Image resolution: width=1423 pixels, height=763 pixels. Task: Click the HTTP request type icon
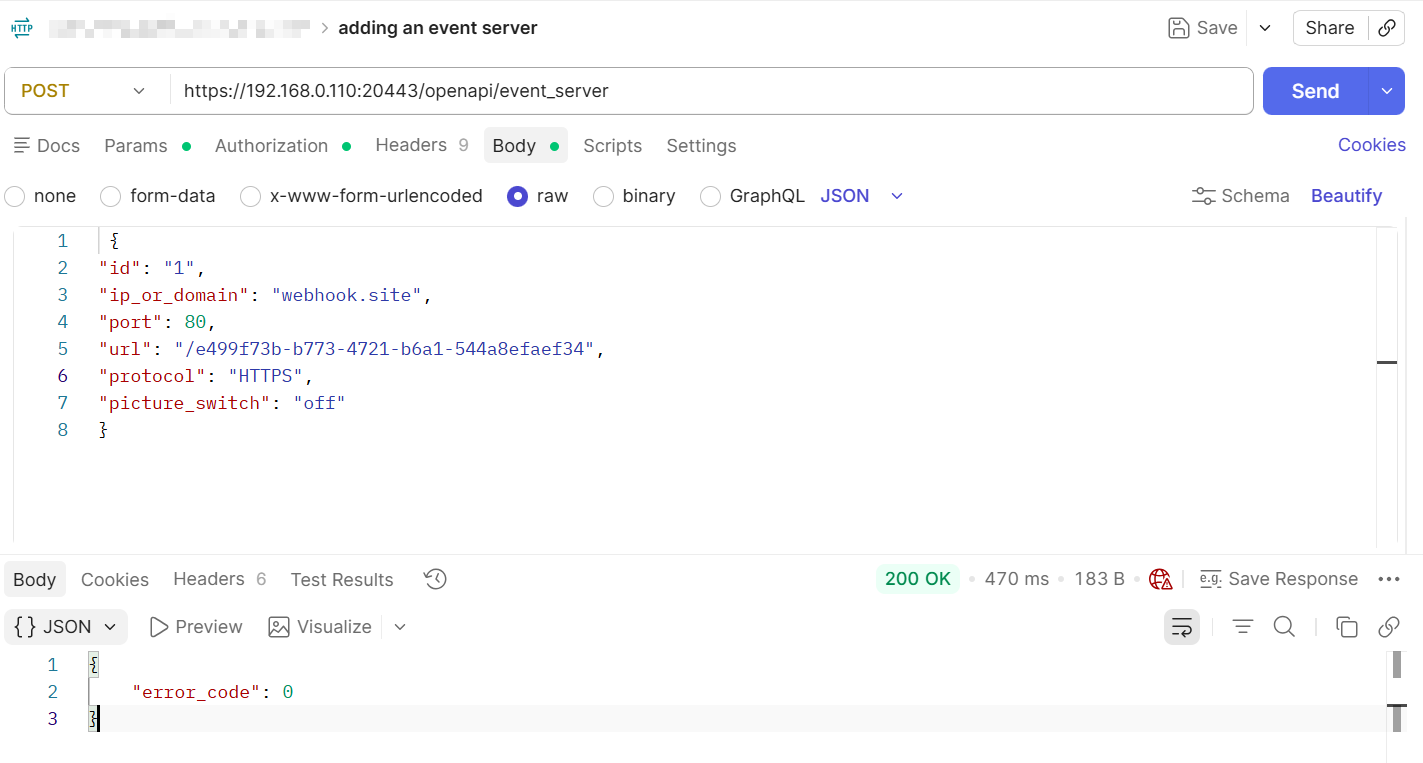[x=21, y=28]
